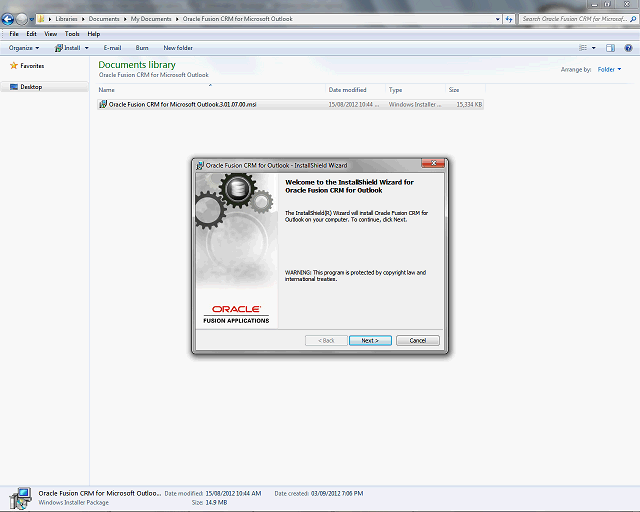Viewport: 640px width, 512px height.
Task: Click the refresh button next to address bar
Action: (x=509, y=19)
